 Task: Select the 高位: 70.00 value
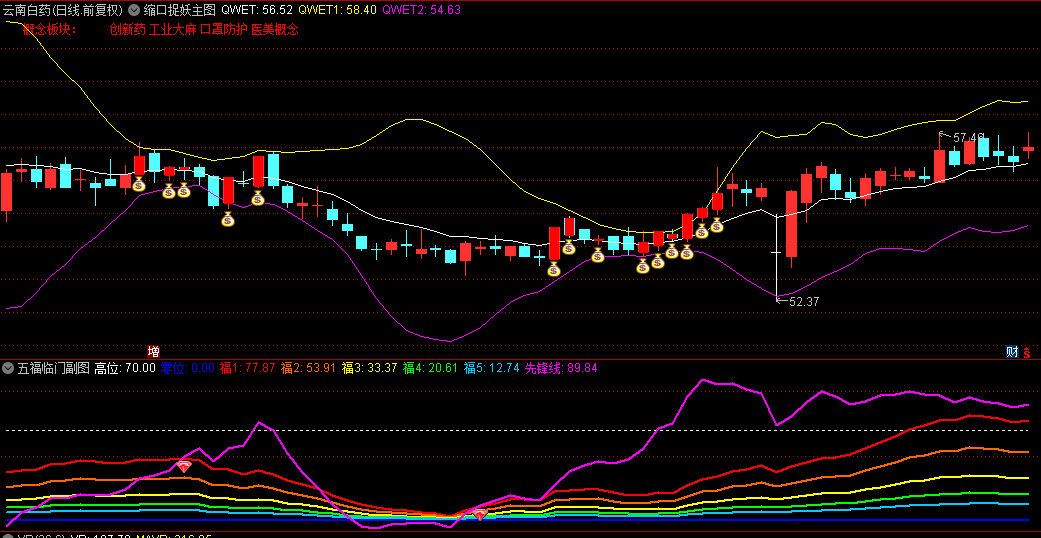(125, 367)
